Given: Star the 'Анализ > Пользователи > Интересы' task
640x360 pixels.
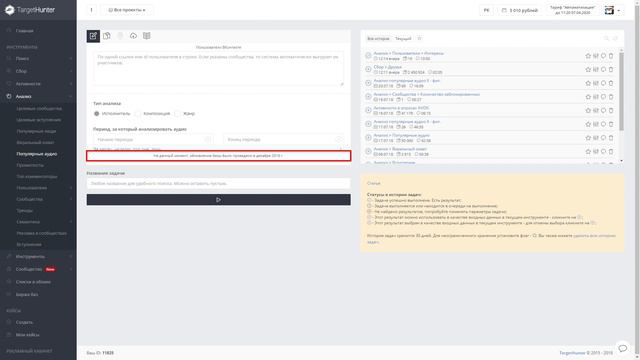Looking at the screenshot, I should coord(588,56).
